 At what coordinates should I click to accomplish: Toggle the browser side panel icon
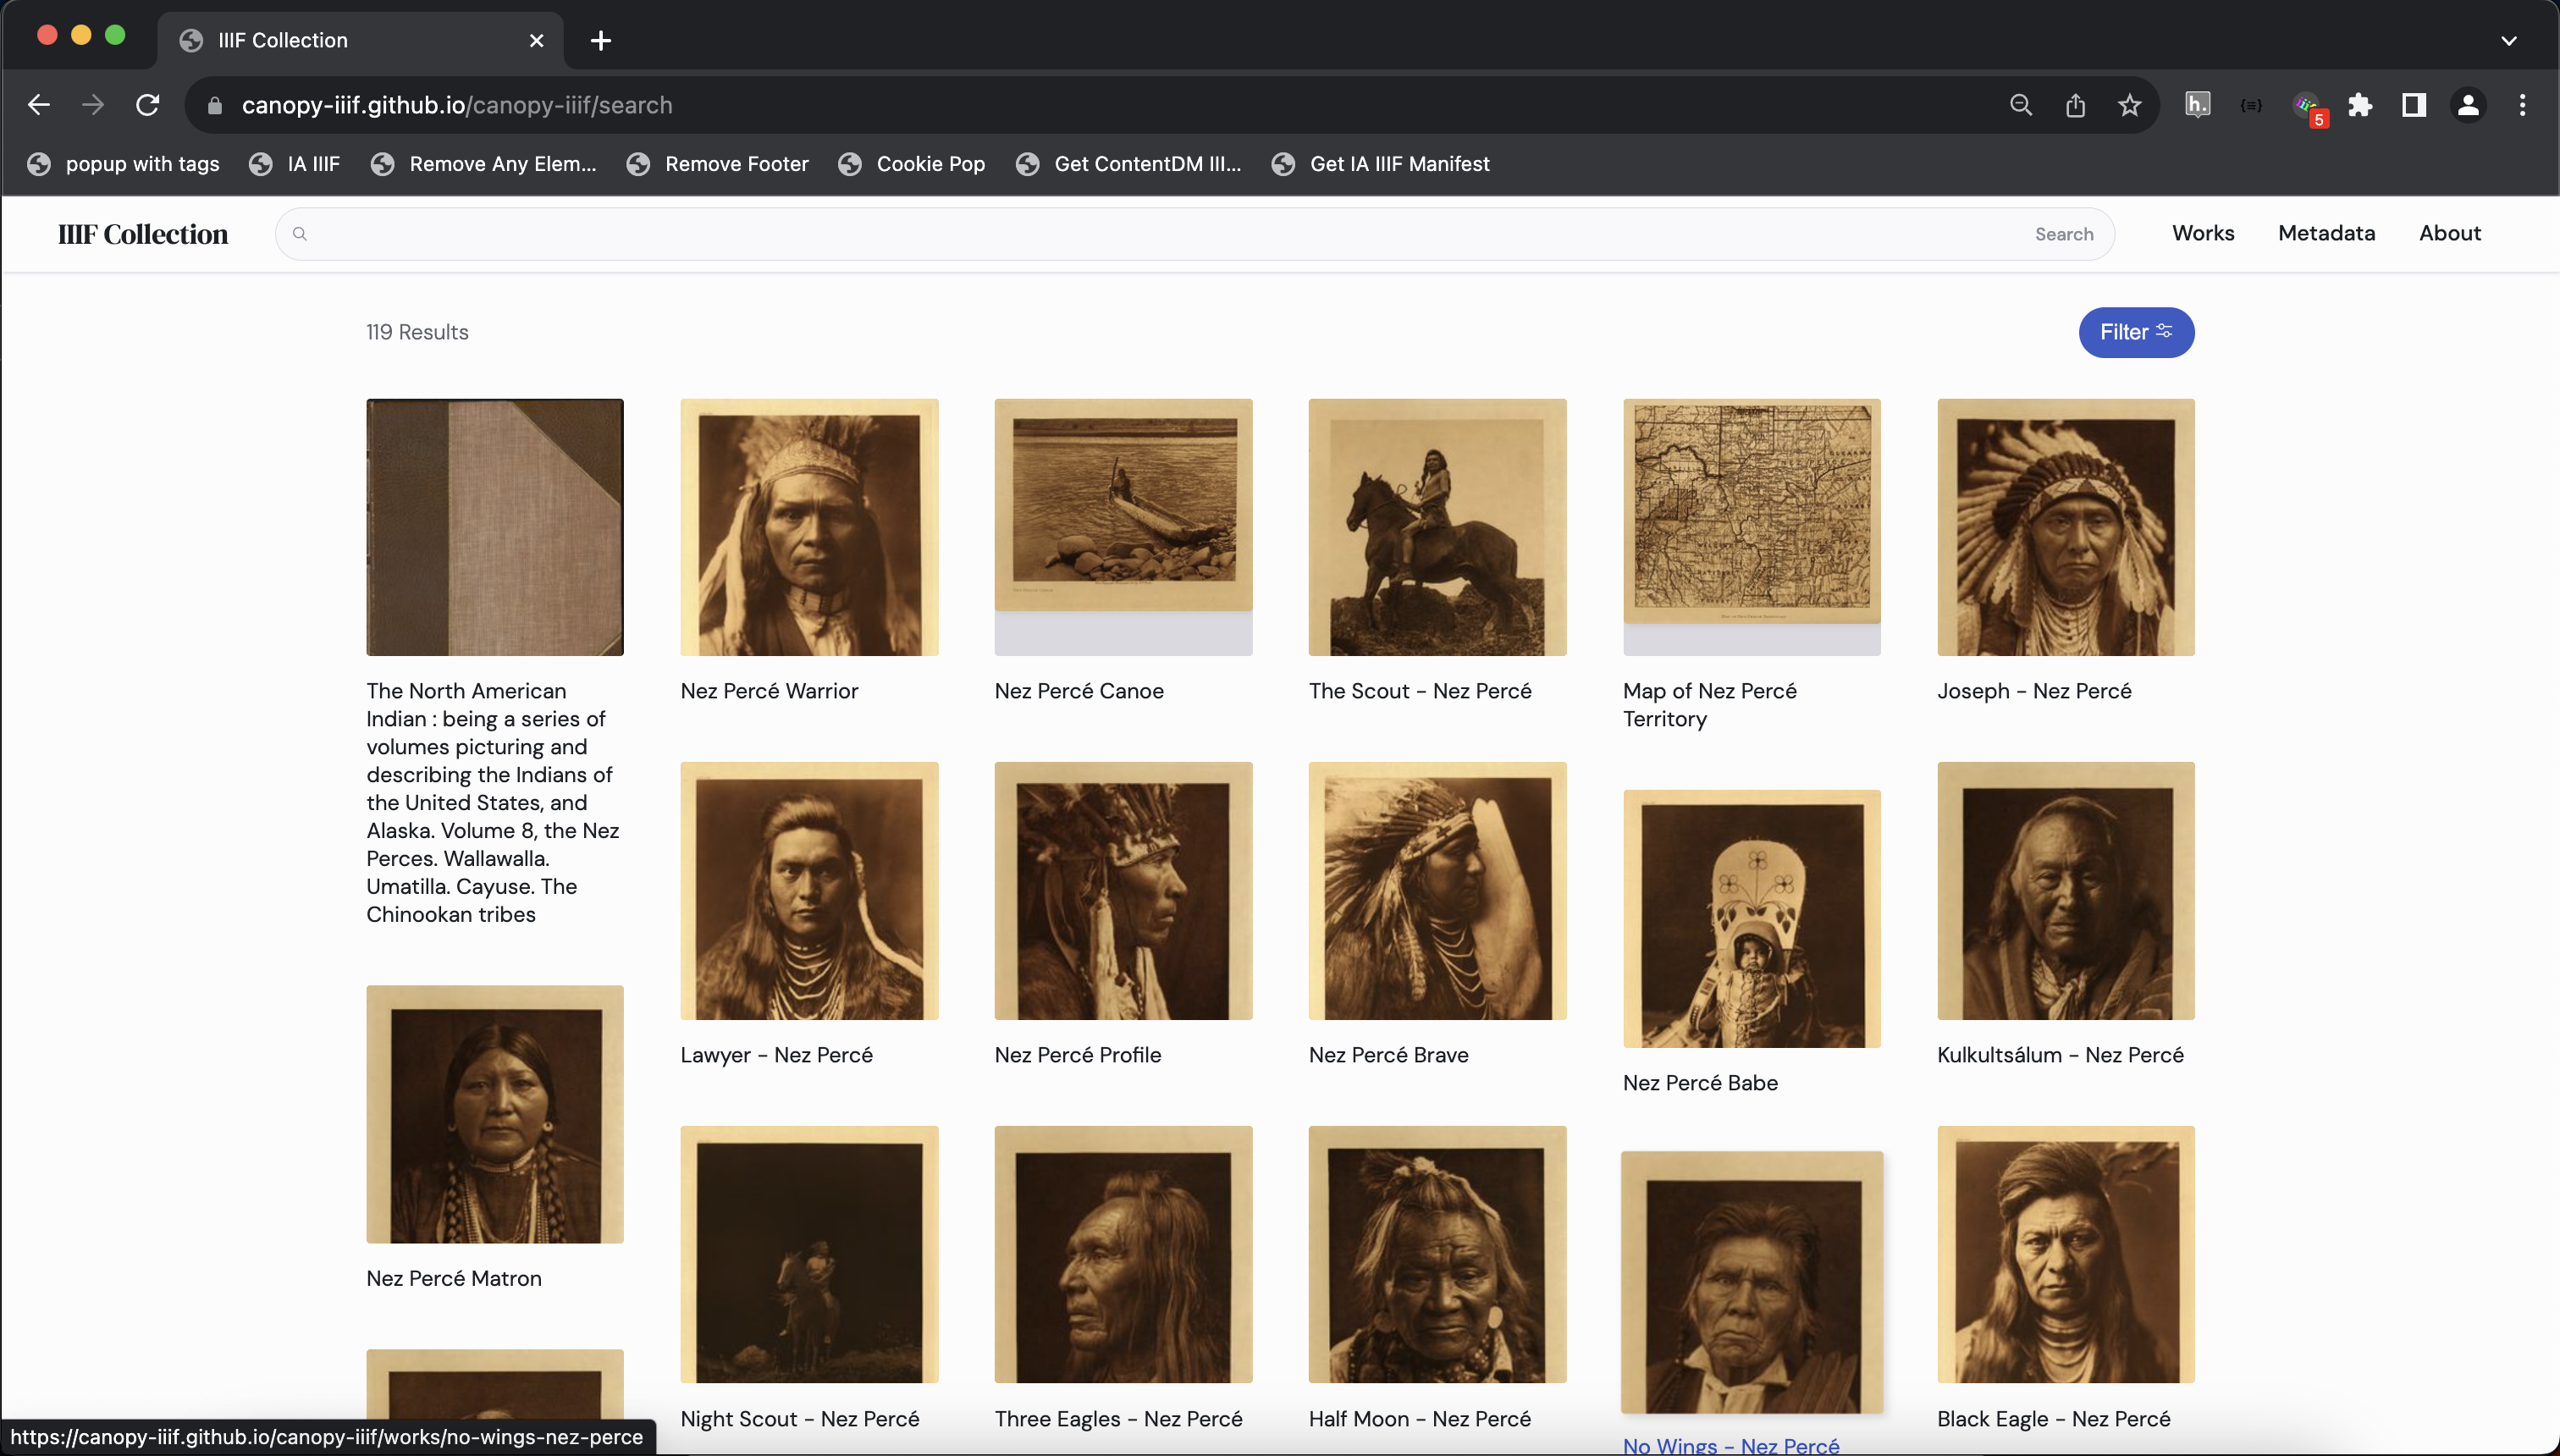pos(2414,105)
